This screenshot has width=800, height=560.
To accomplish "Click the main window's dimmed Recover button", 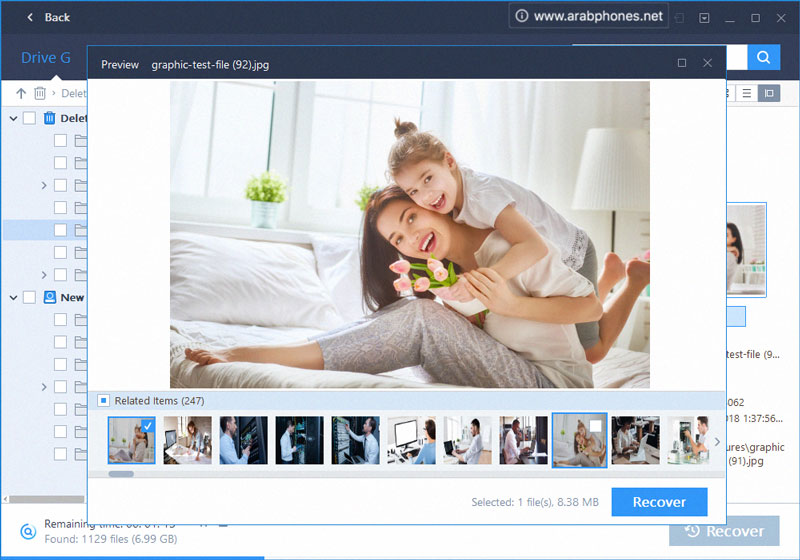I will (724, 531).
